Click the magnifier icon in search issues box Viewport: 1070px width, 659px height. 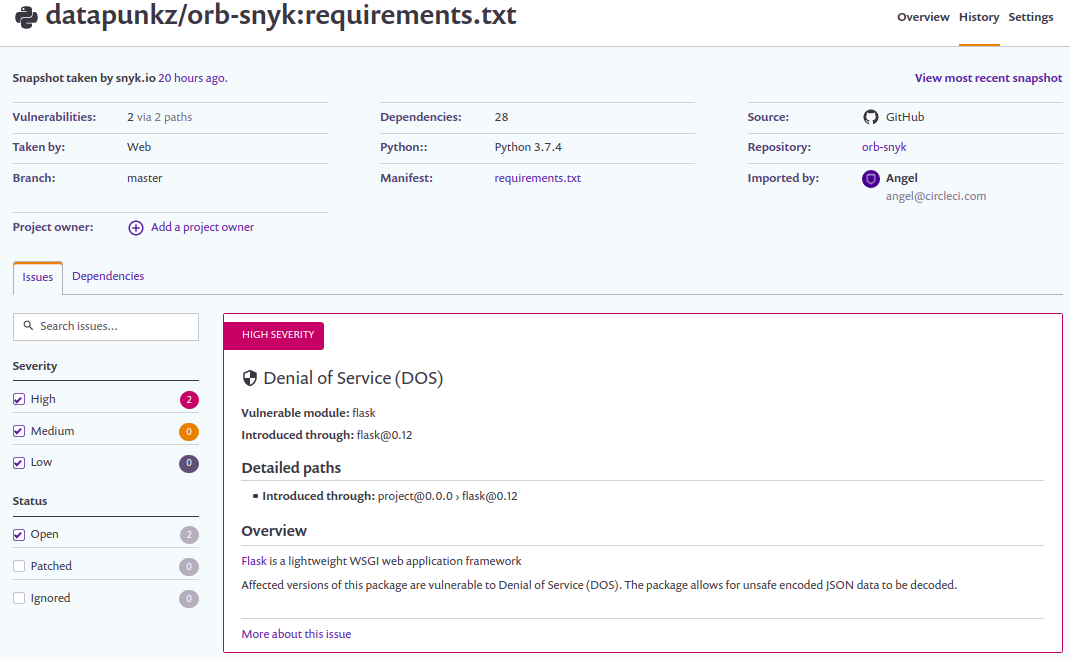coord(28,326)
